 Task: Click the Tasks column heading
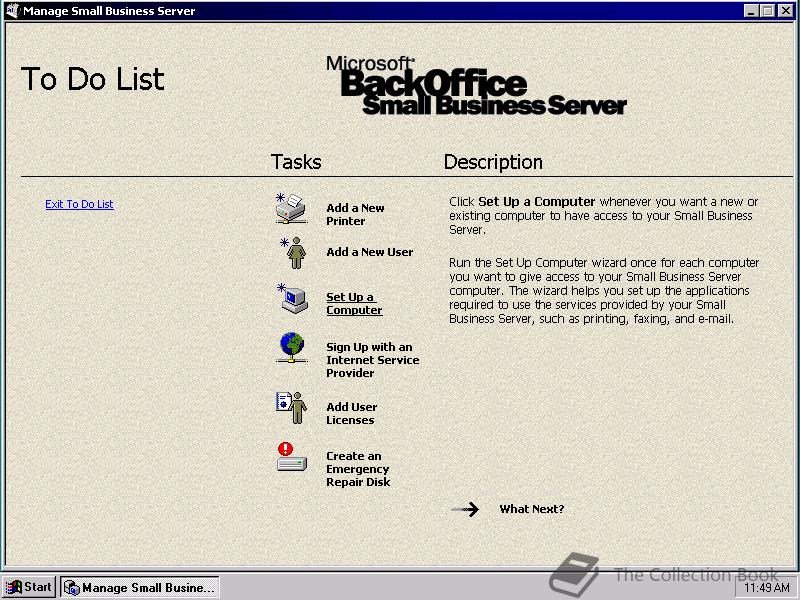coord(296,162)
